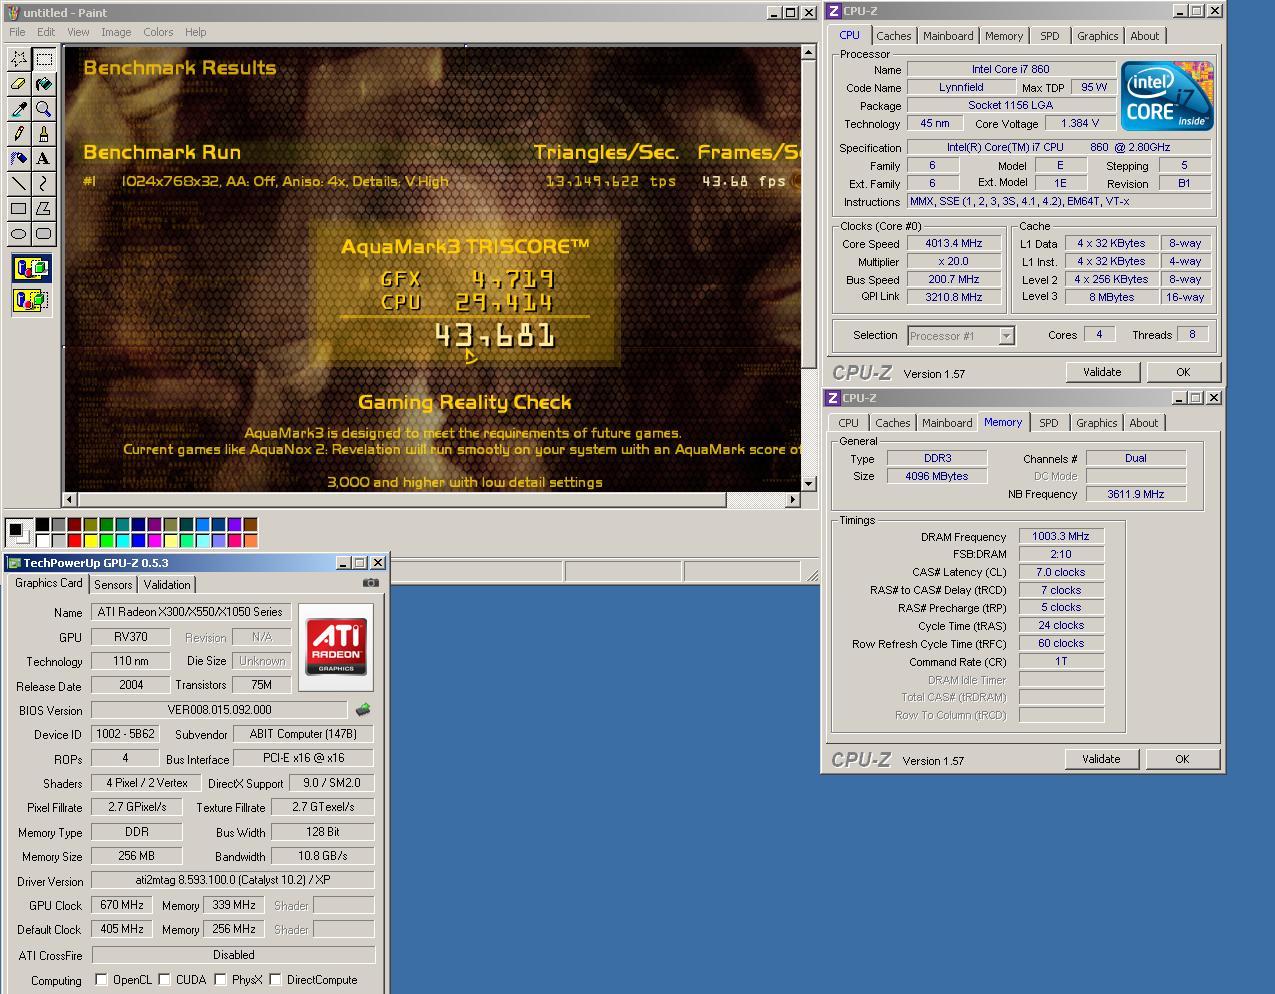
Task: Pick the black color swatch in palette
Action: click(x=43, y=524)
